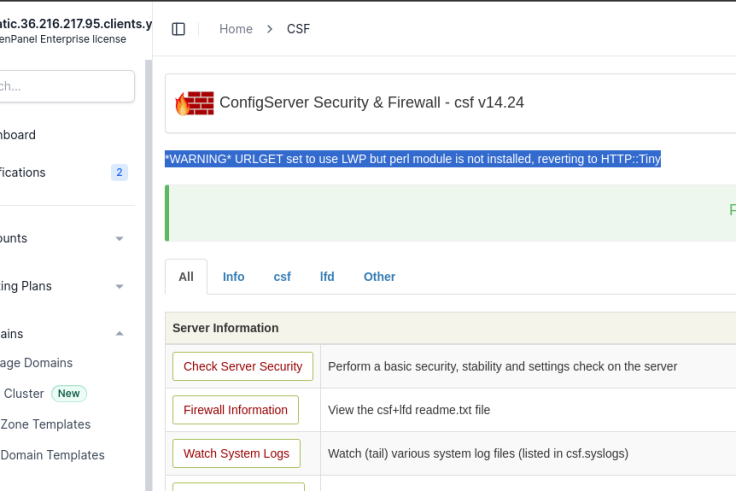736x491 pixels.
Task: Toggle the sidebar panel icon
Action: click(x=178, y=29)
